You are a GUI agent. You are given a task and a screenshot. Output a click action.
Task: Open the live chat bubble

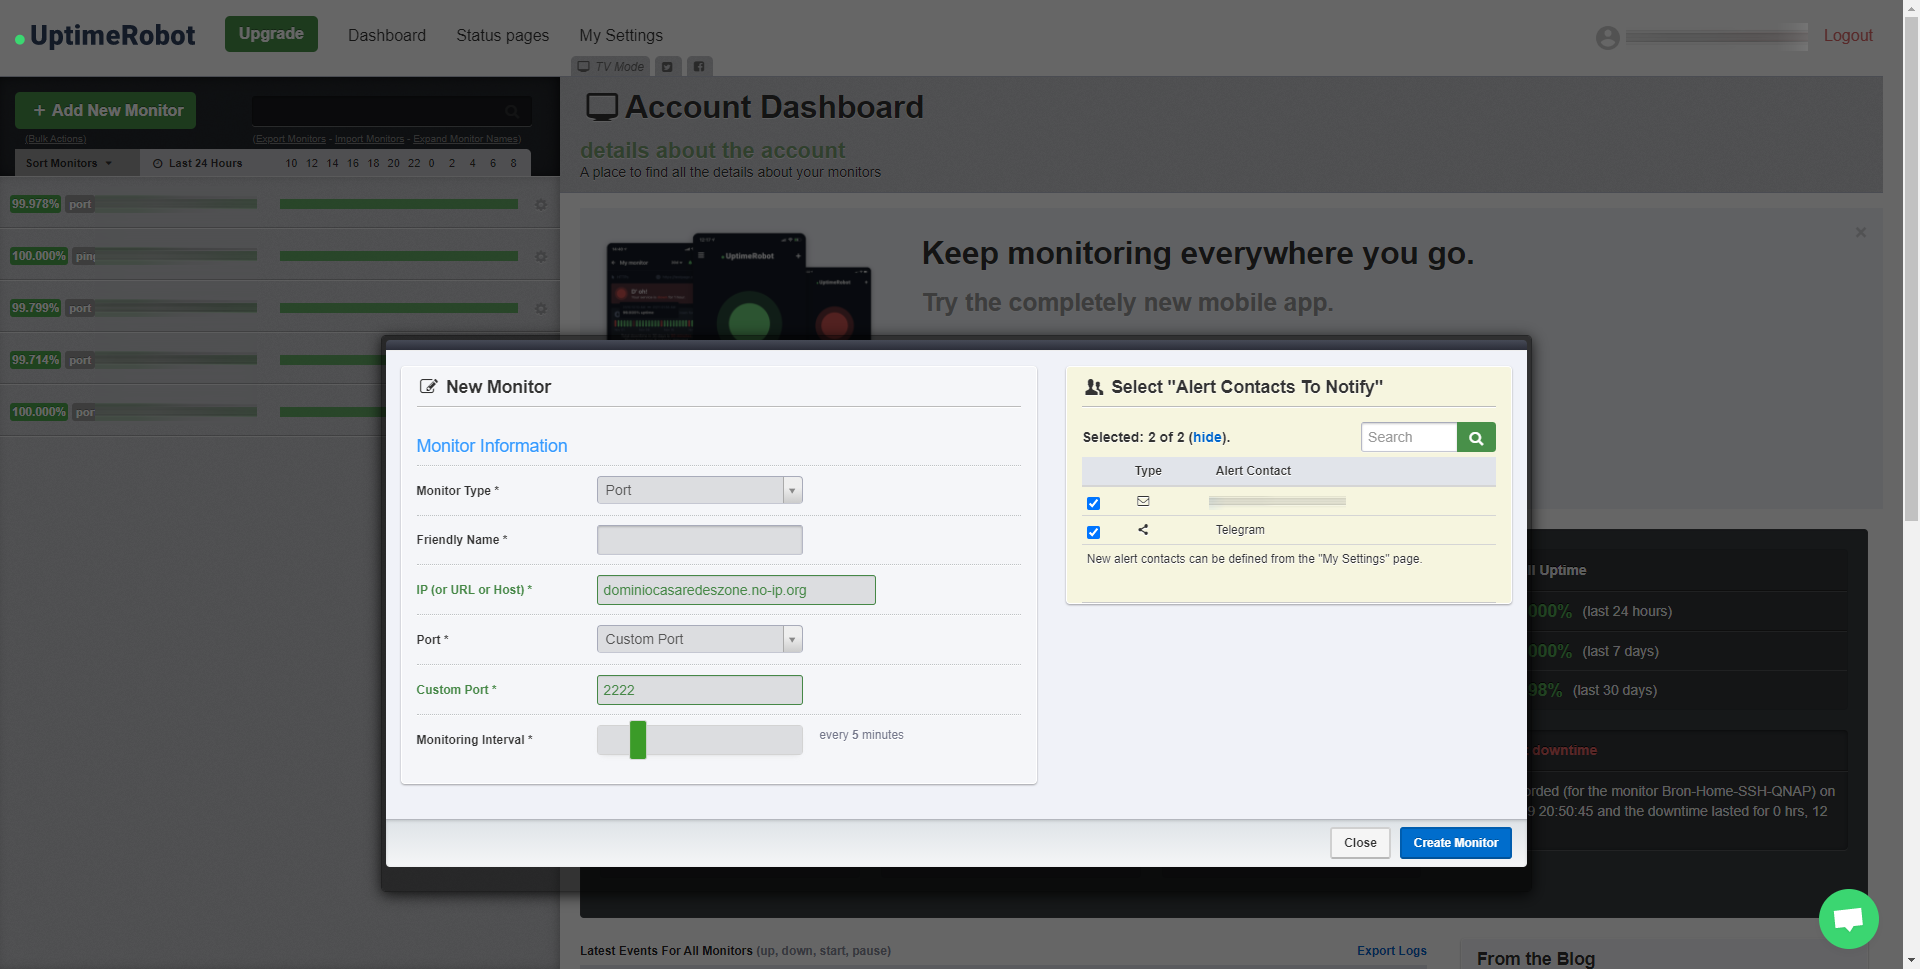(x=1849, y=919)
